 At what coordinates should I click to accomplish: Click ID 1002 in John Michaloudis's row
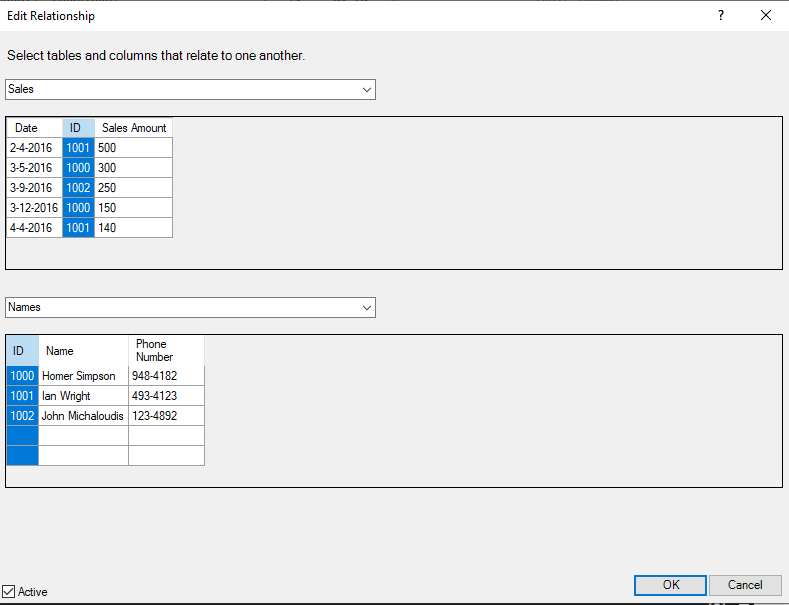(x=23, y=416)
